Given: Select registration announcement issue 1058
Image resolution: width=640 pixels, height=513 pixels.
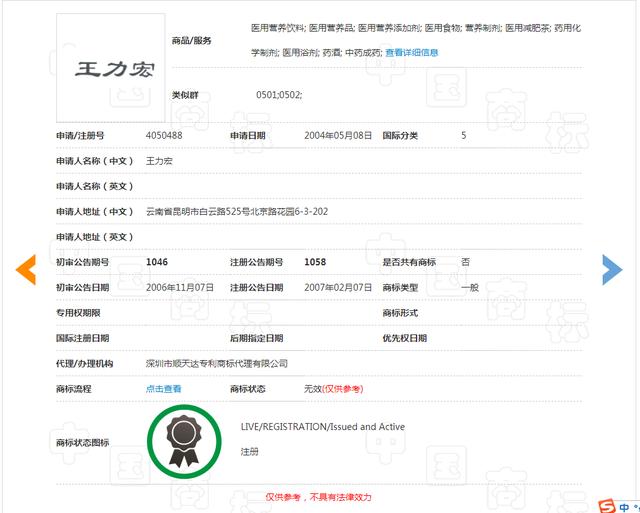Looking at the screenshot, I should coord(315,262).
